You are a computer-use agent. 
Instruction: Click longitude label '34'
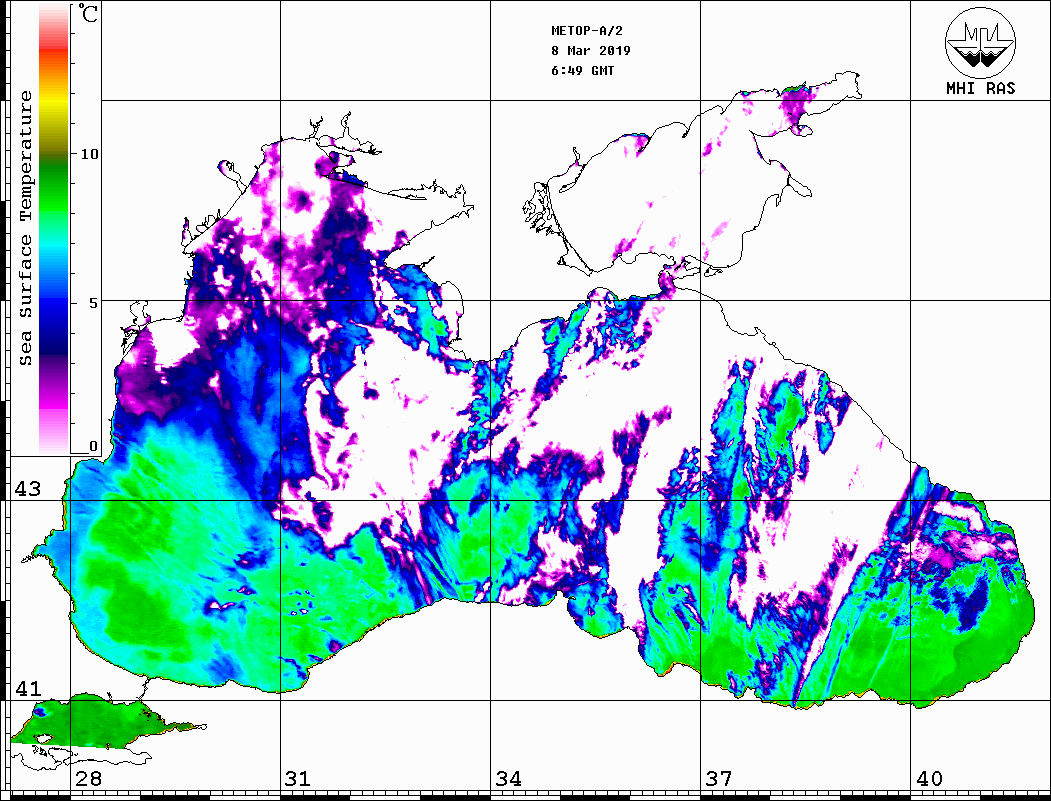coord(509,779)
